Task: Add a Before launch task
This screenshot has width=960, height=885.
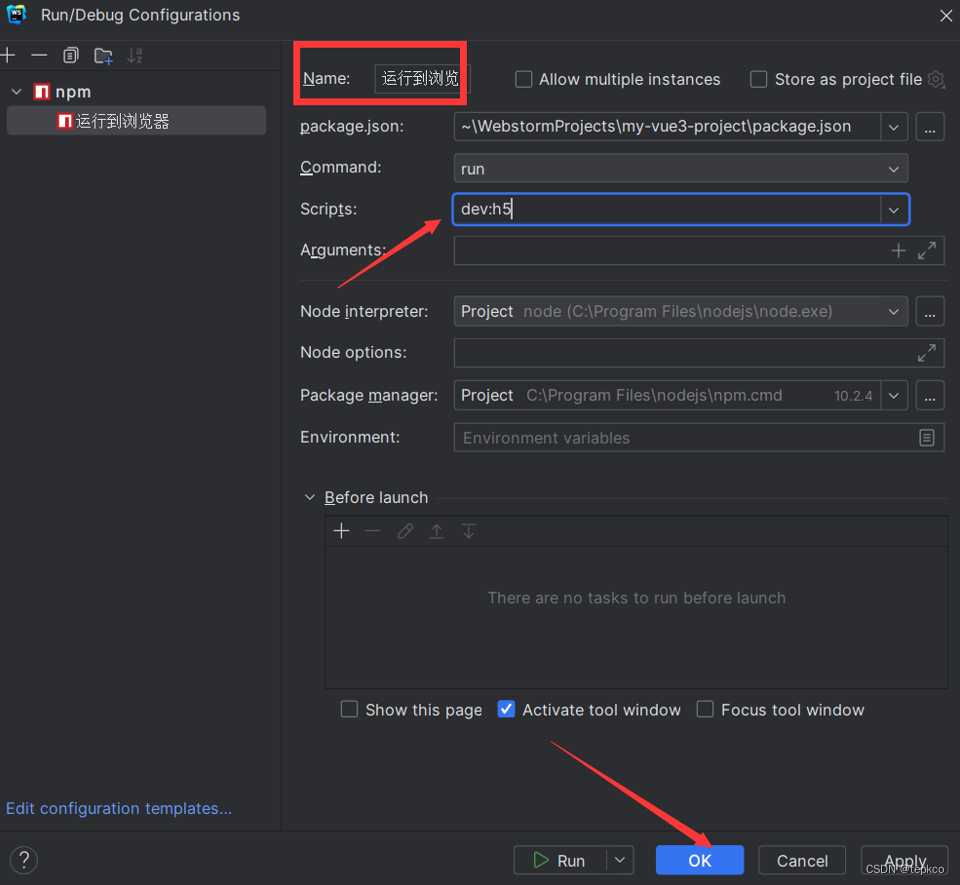Action: (x=342, y=531)
